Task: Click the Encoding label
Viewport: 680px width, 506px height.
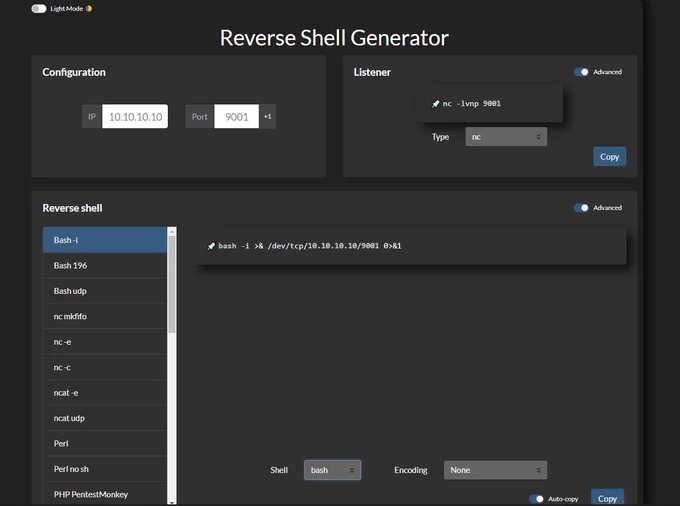Action: (x=411, y=470)
